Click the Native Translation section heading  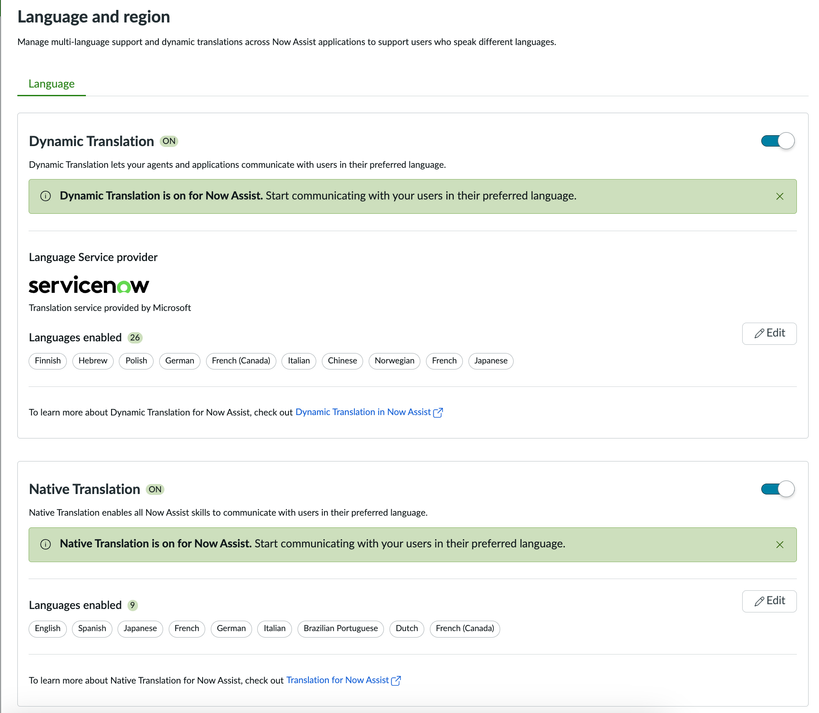click(85, 489)
